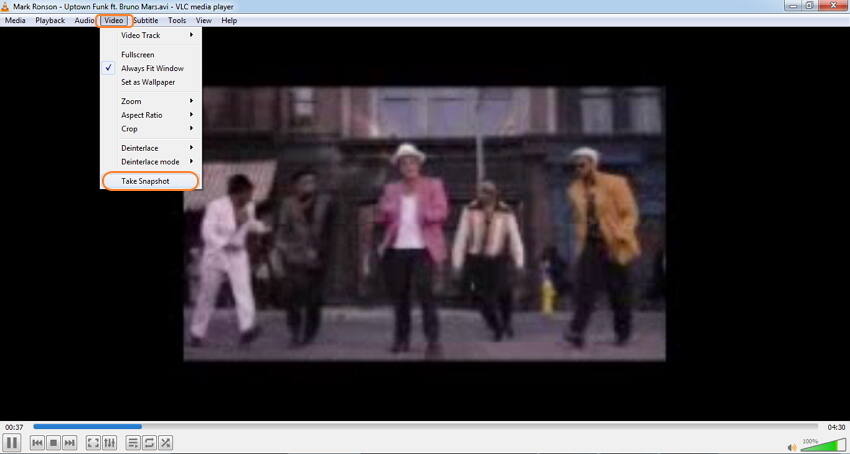Open the Subtitle menu
Viewport: 850px width, 454px height.
pos(146,21)
